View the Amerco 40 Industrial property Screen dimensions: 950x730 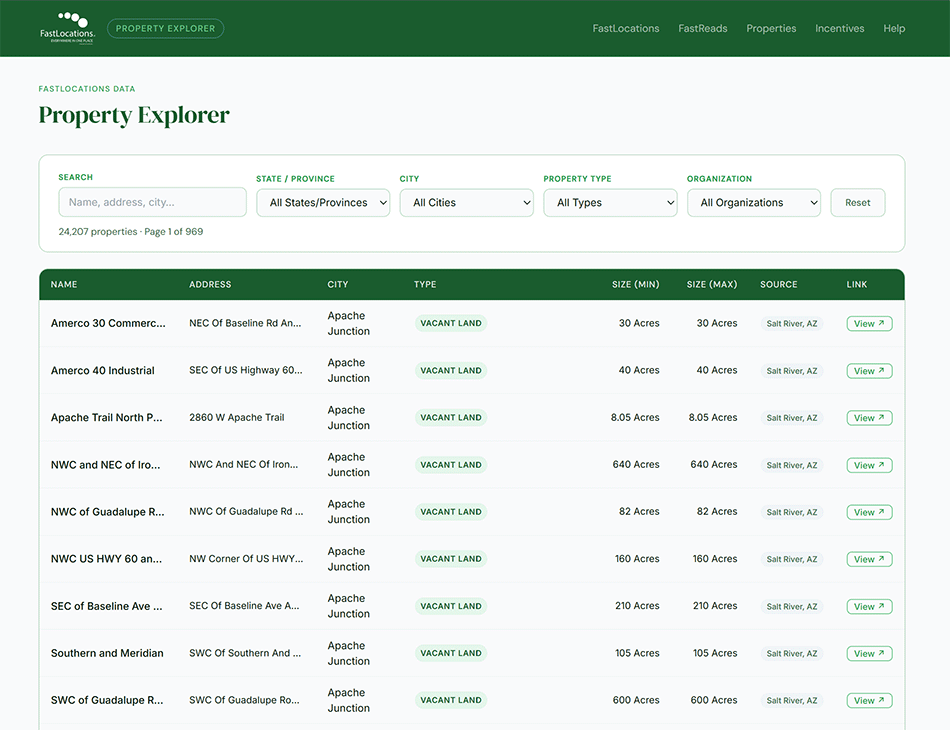869,371
